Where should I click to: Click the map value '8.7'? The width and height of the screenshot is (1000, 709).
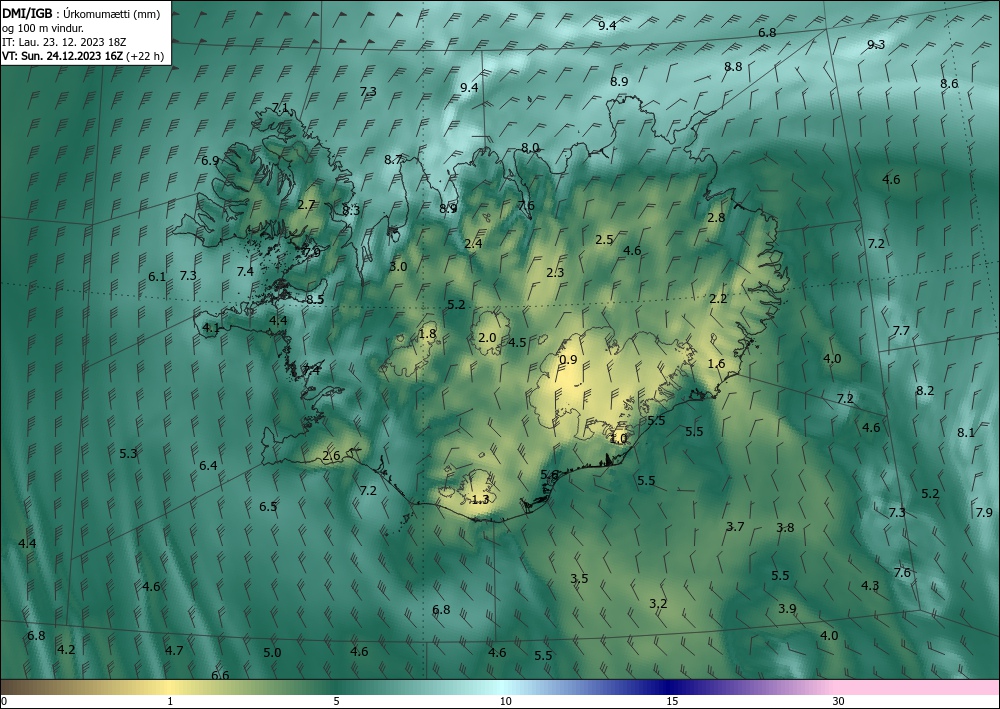393,159
